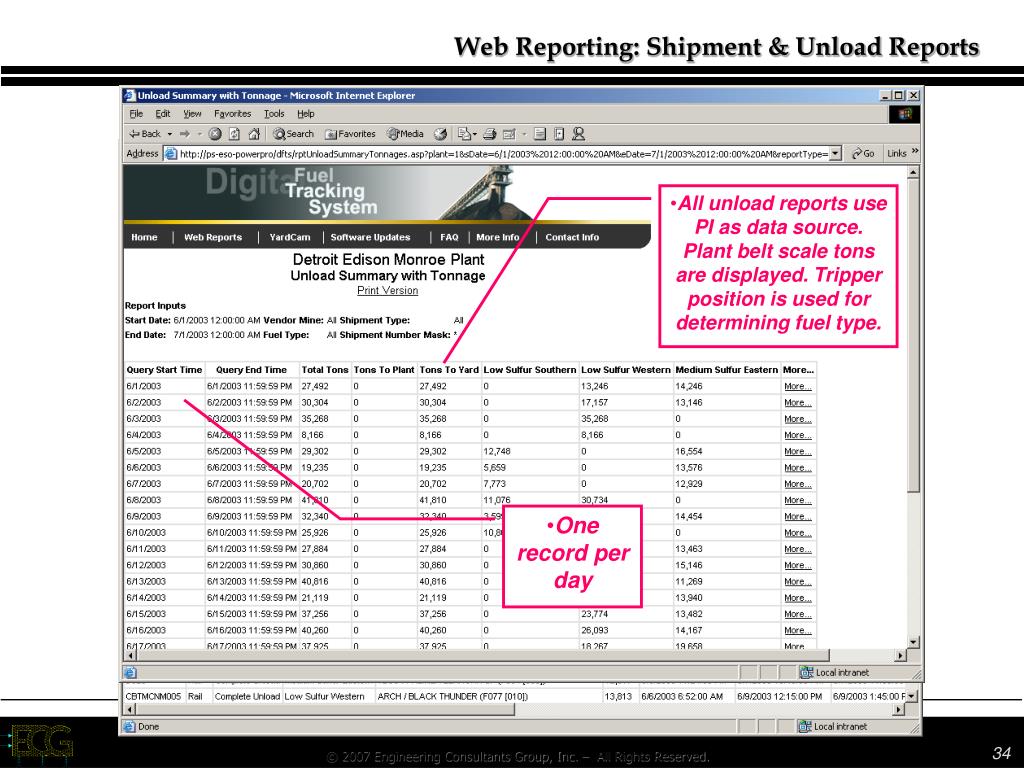Click the Go button
The image size is (1024, 768).
[863, 153]
